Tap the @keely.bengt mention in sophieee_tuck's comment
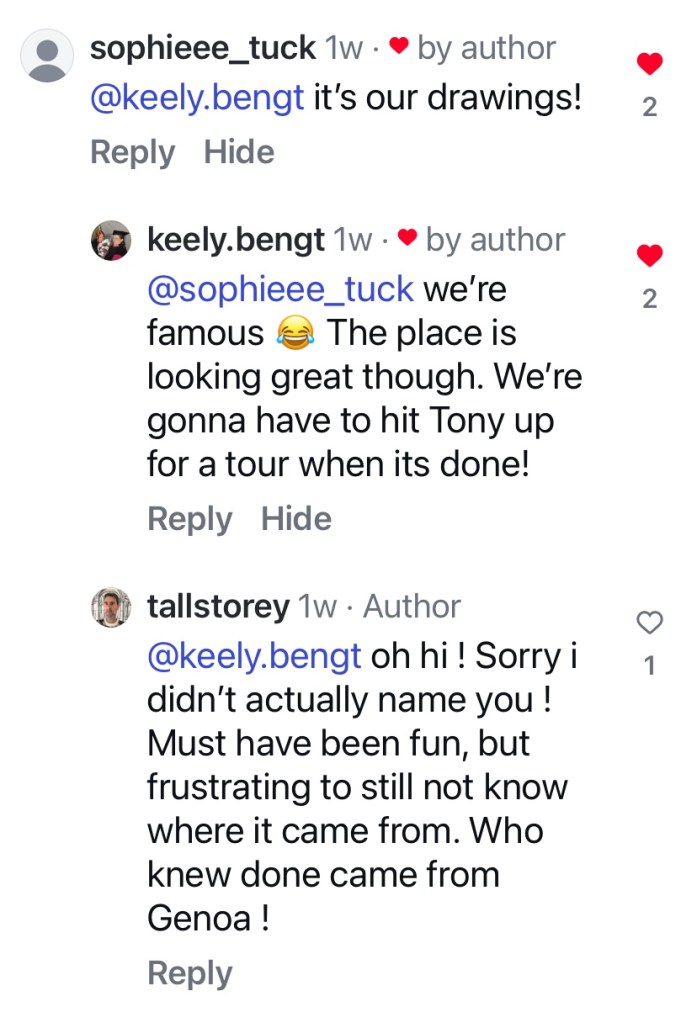The image size is (697, 1023). tap(197, 100)
